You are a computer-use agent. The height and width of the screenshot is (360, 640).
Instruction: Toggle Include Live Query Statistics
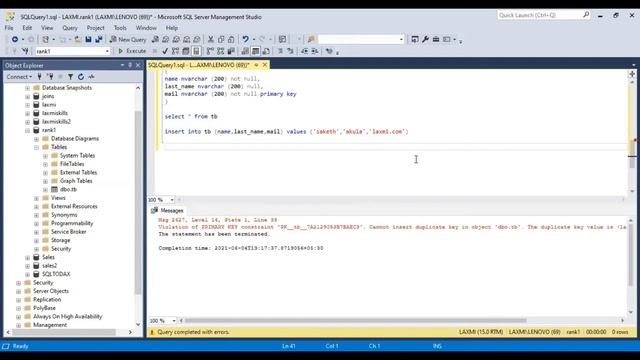point(220,51)
